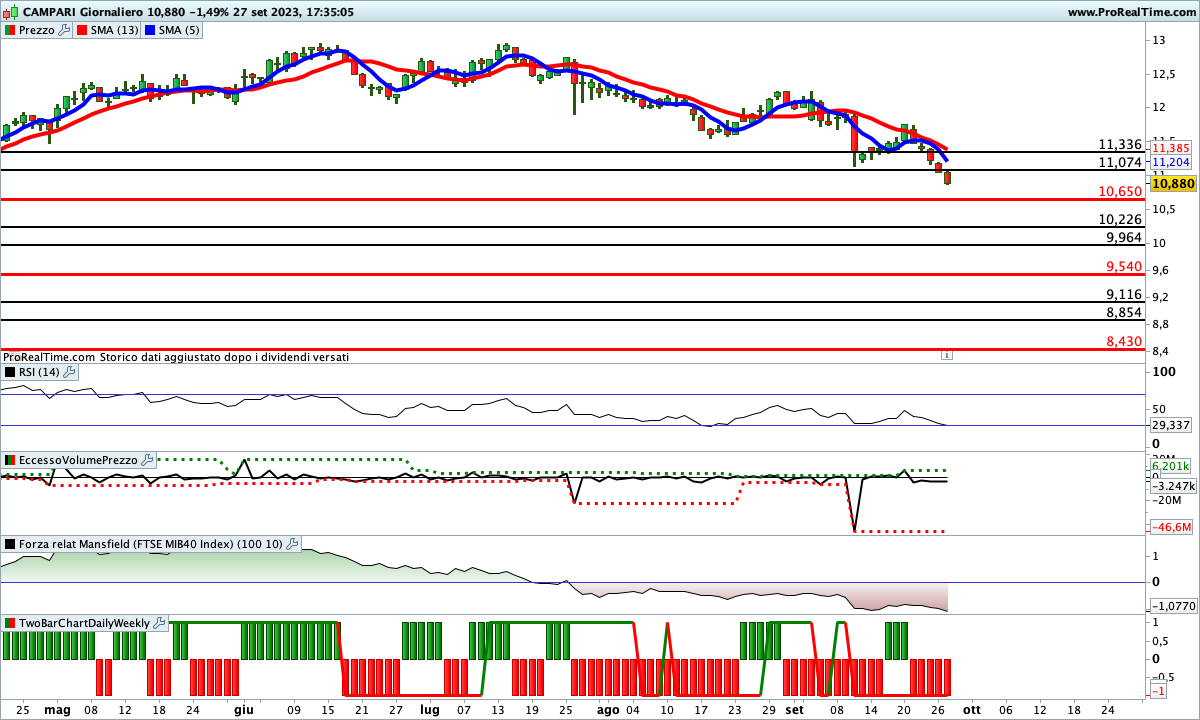
Task: Click the set date on the time axis
Action: point(794,710)
